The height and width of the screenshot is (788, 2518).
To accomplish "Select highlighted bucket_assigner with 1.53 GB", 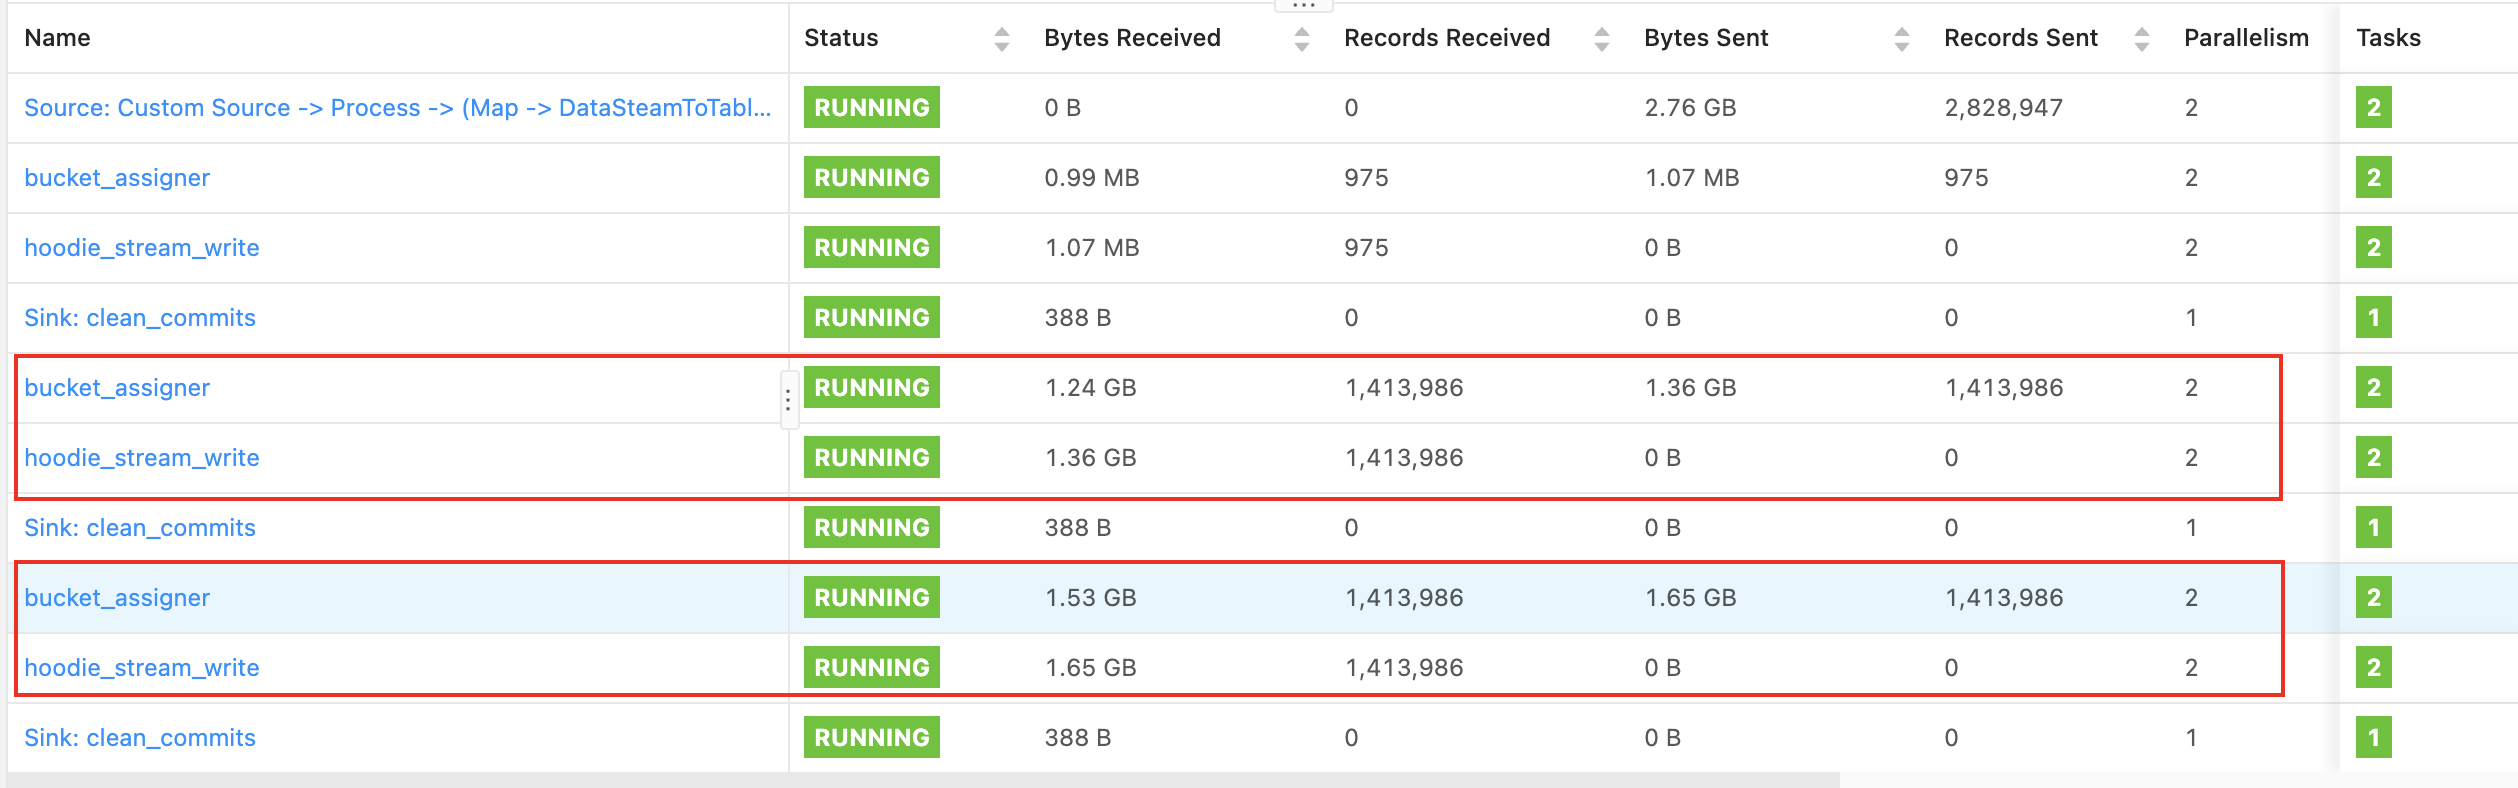I will (x=117, y=598).
